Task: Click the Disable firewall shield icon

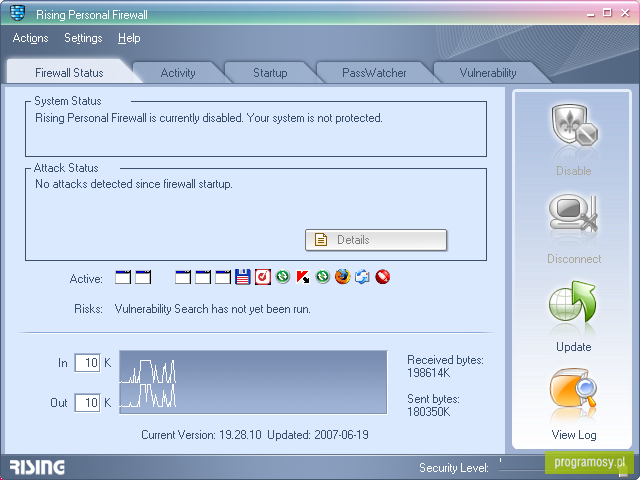Action: pos(574,127)
